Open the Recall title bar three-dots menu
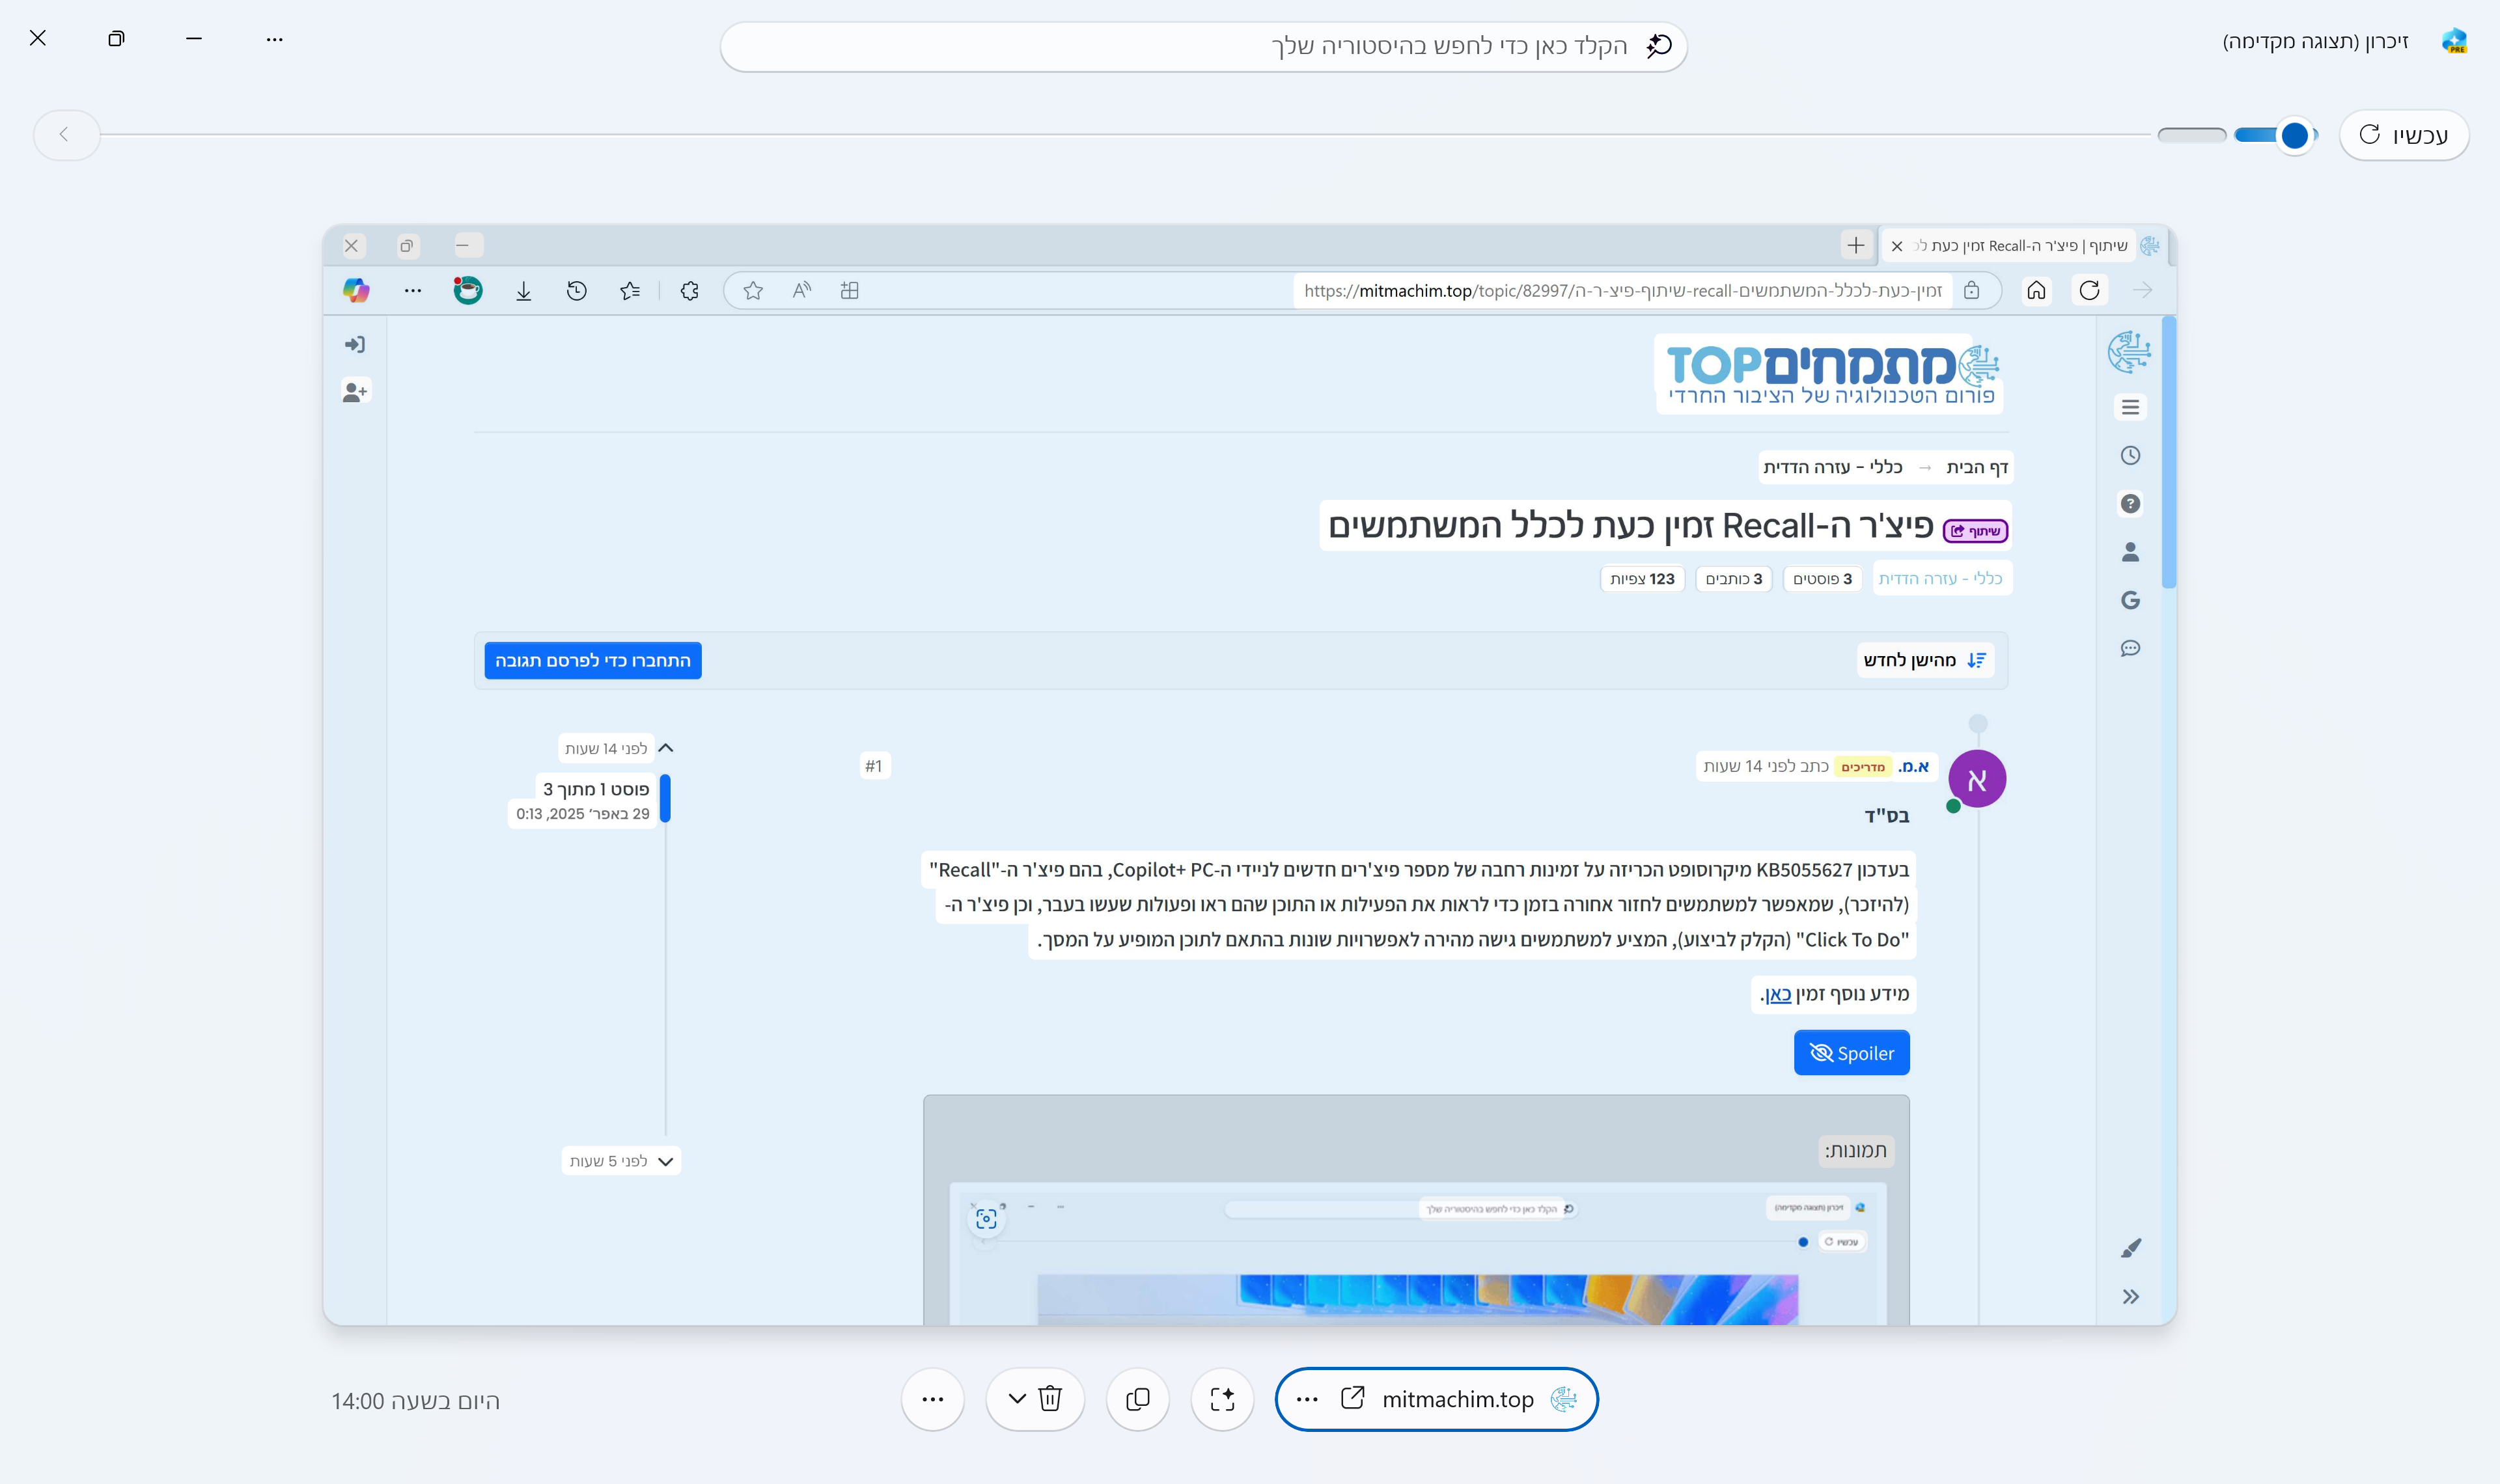Viewport: 2500px width, 1484px height. 275,39
